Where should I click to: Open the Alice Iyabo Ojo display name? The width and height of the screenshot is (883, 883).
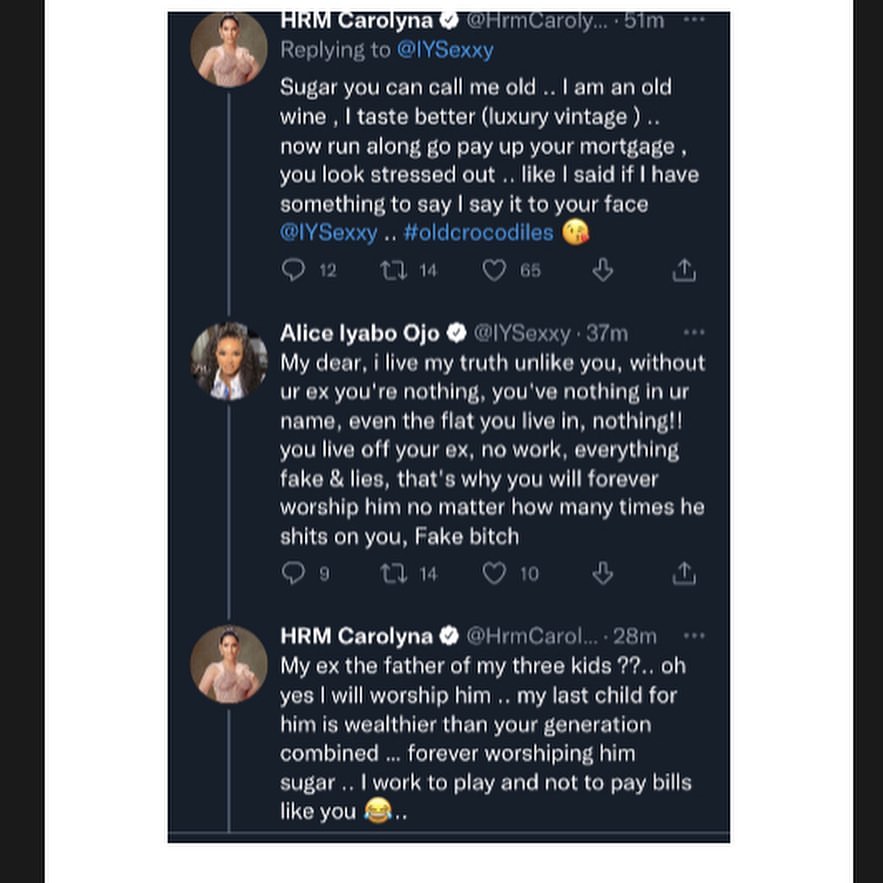tap(359, 332)
